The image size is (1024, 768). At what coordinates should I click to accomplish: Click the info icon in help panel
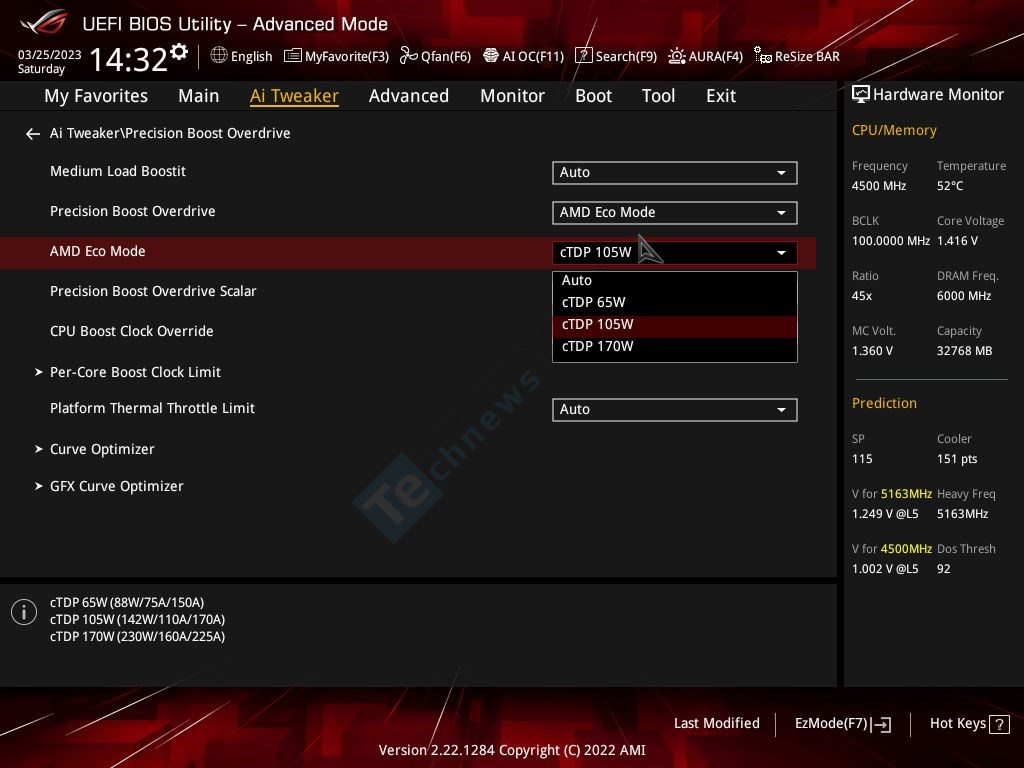click(x=24, y=613)
